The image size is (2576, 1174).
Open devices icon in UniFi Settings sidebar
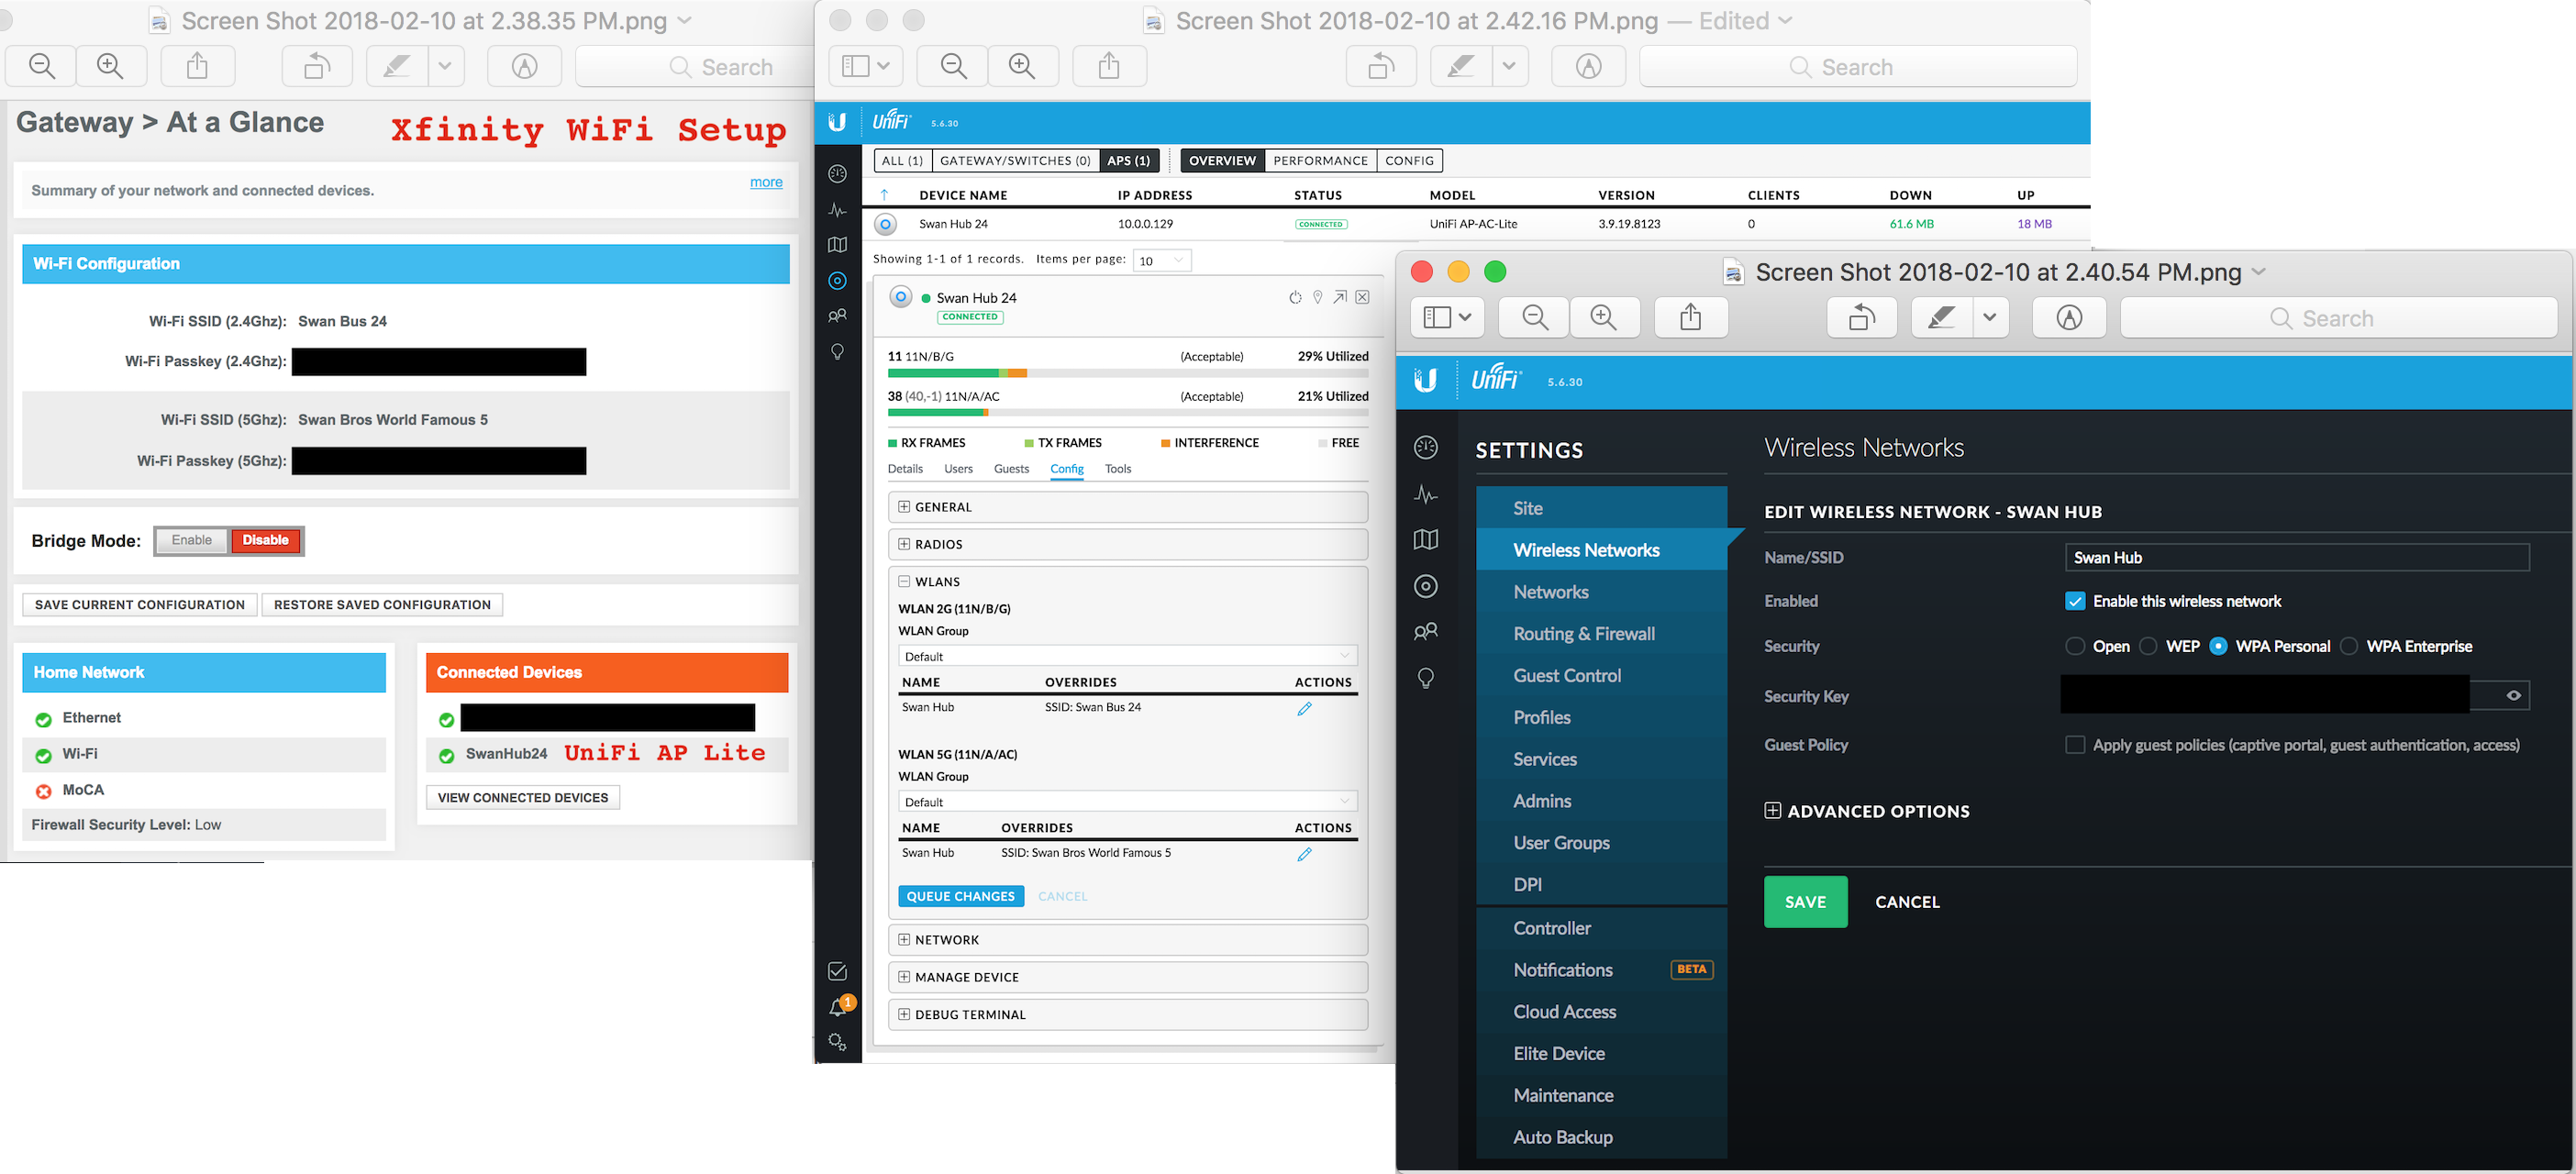(1426, 586)
